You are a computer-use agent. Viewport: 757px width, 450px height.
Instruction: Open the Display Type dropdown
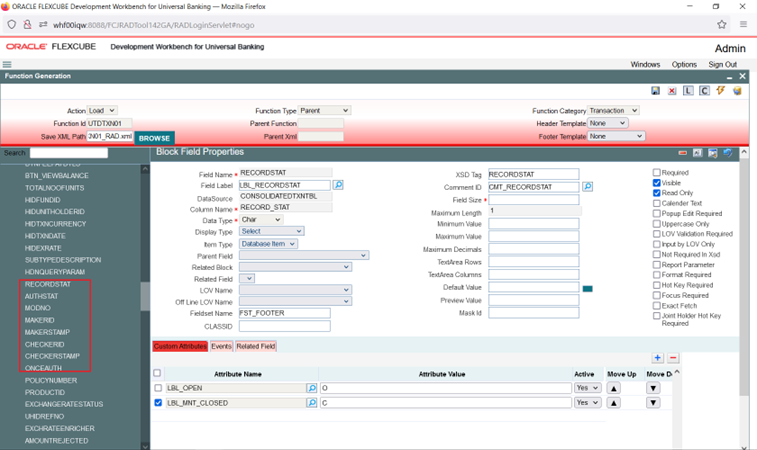coord(271,231)
